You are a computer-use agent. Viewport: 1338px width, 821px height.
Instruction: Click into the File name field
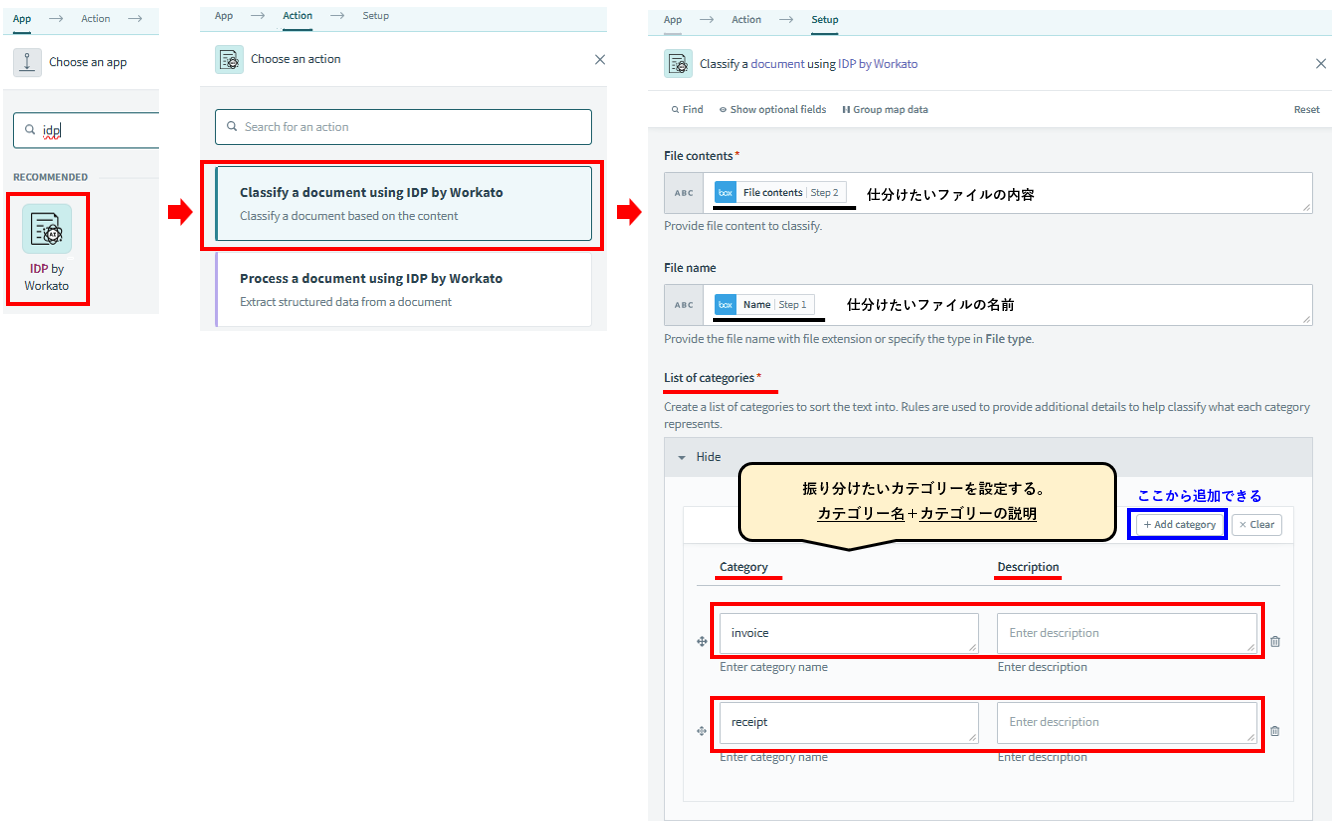pyautogui.click(x=1008, y=305)
